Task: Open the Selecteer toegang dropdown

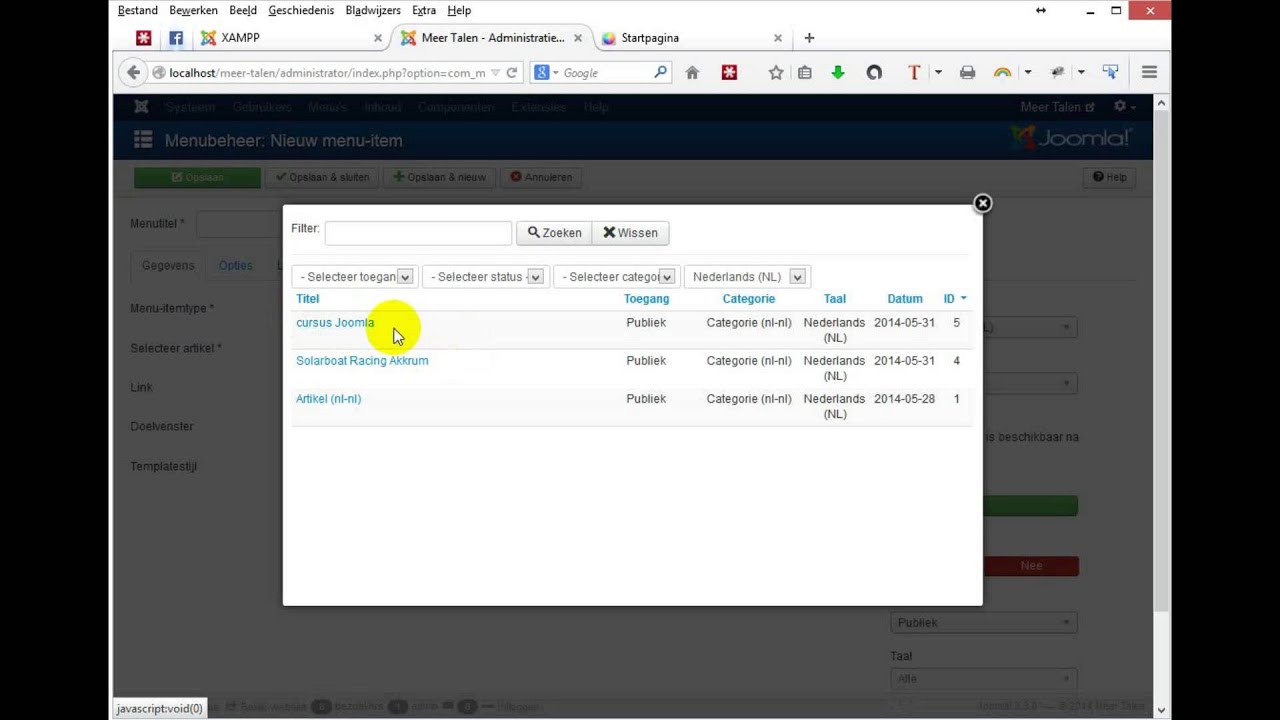Action: 354,277
